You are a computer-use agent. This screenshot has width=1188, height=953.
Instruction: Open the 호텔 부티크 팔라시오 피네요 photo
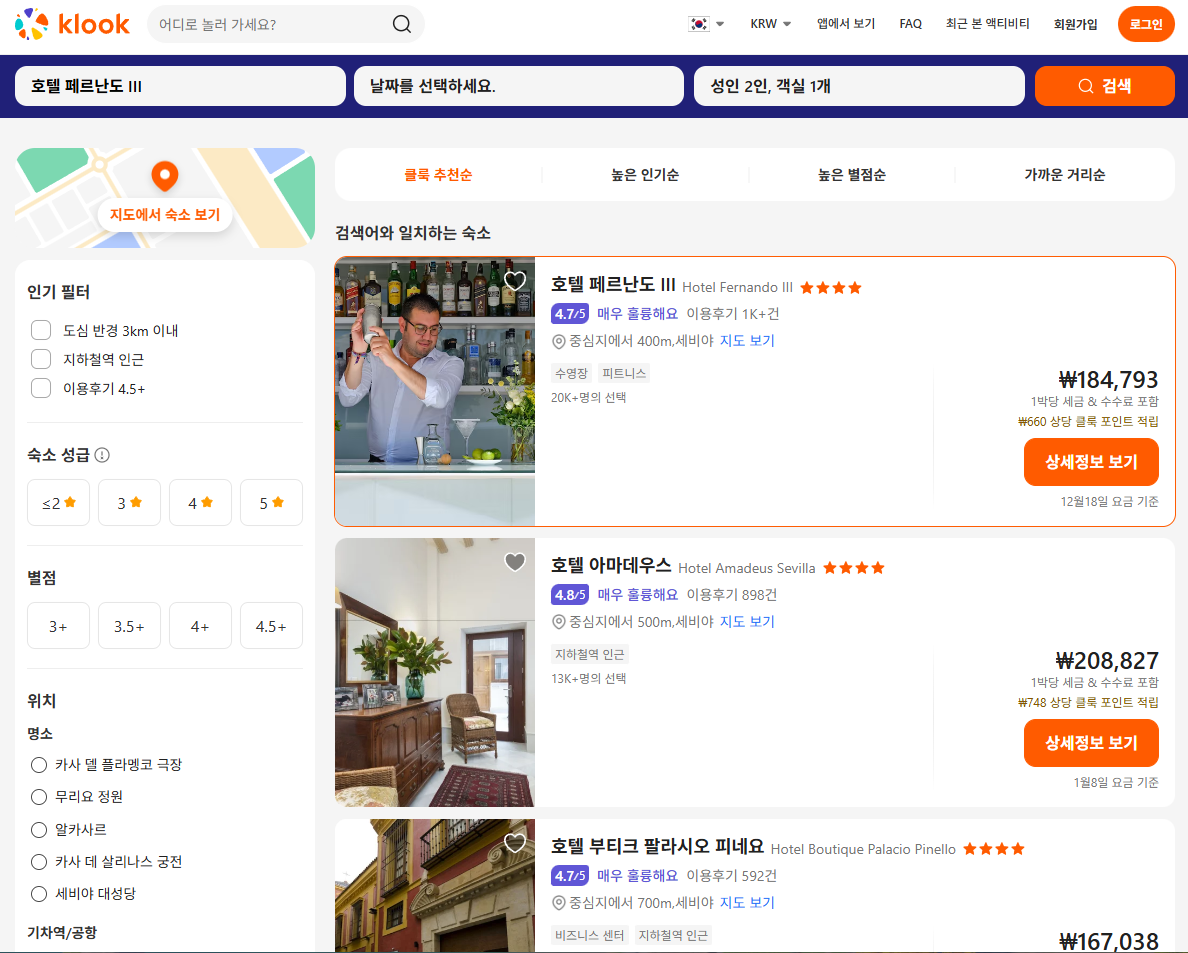click(x=435, y=886)
